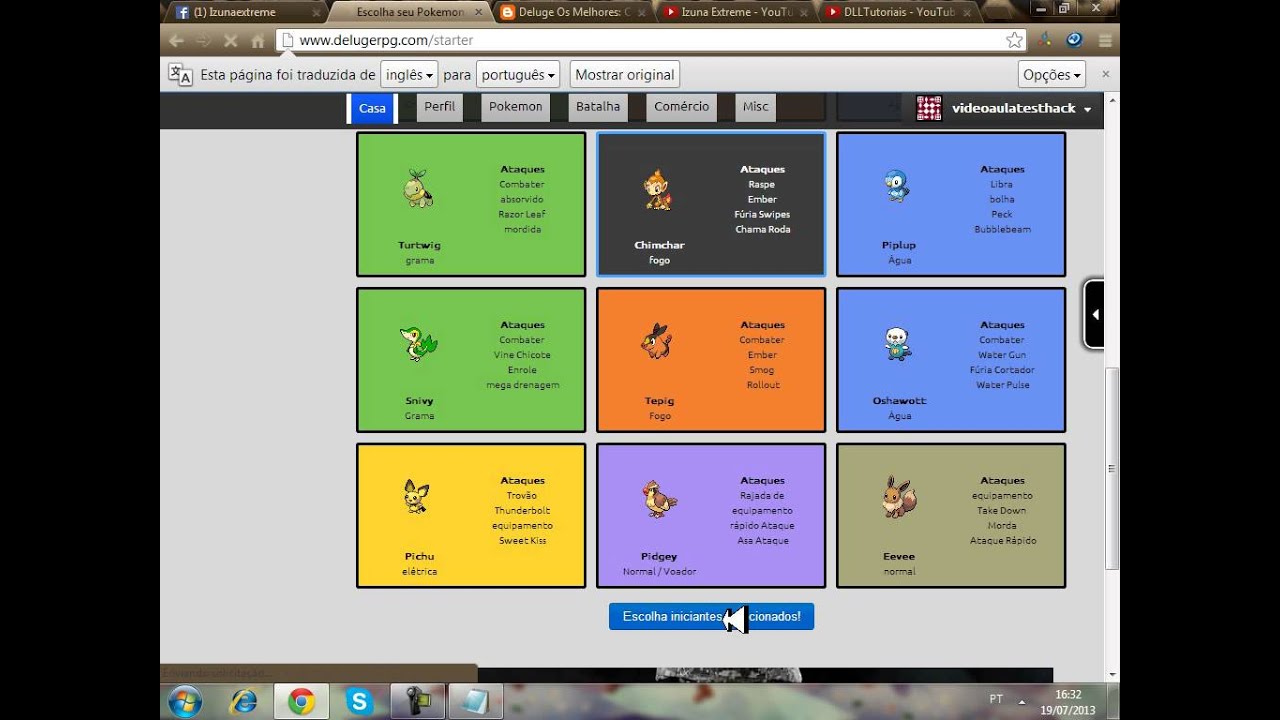
Task: Click Take Down attack on Eevee card
Action: tap(1002, 510)
